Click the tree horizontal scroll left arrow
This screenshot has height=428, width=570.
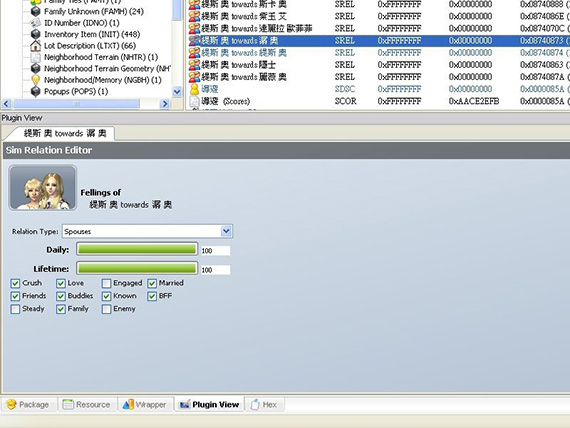coord(7,104)
